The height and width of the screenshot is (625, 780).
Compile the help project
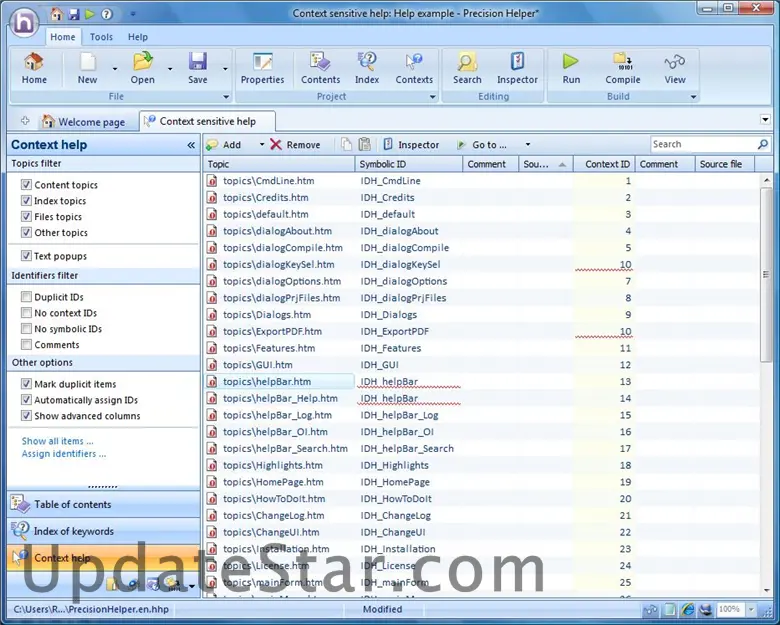pos(622,69)
